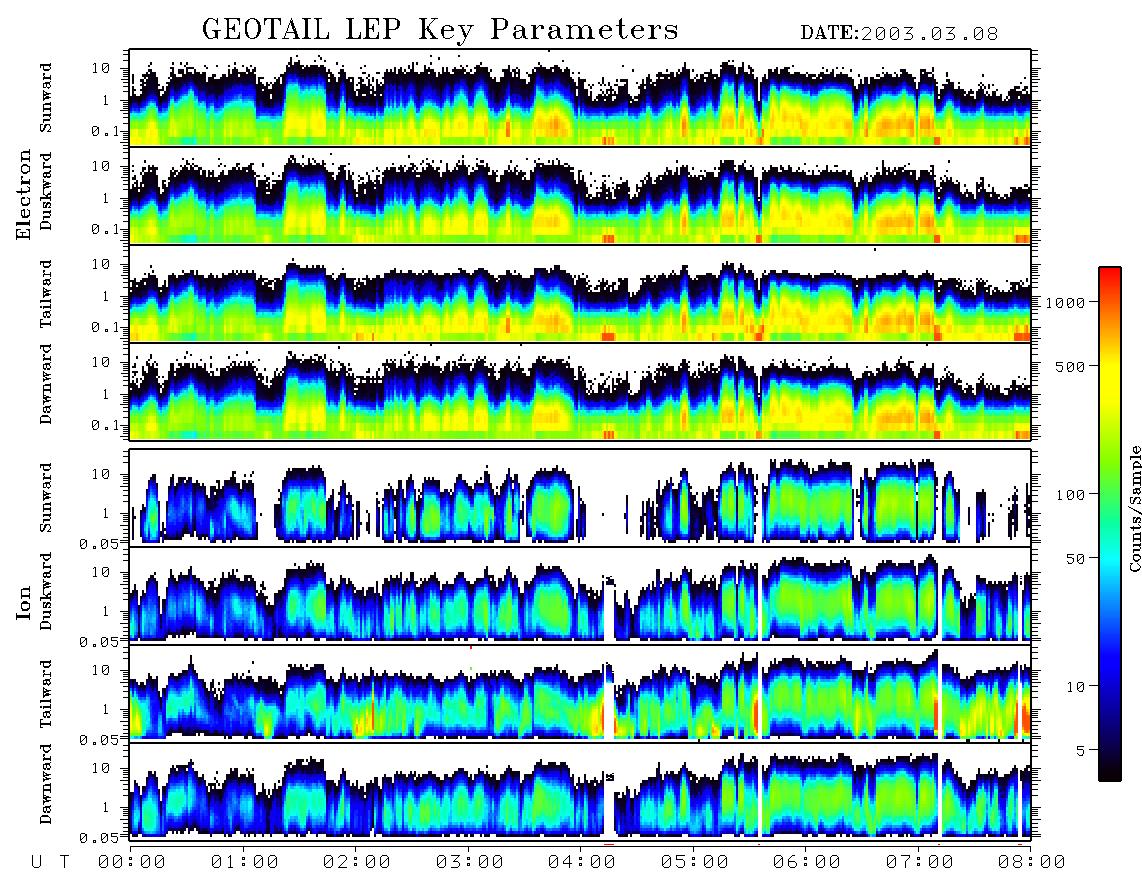1142x880 pixels.
Task: Click inside the Electron Dawnward spectrogram panel
Action: pyautogui.click(x=580, y=391)
